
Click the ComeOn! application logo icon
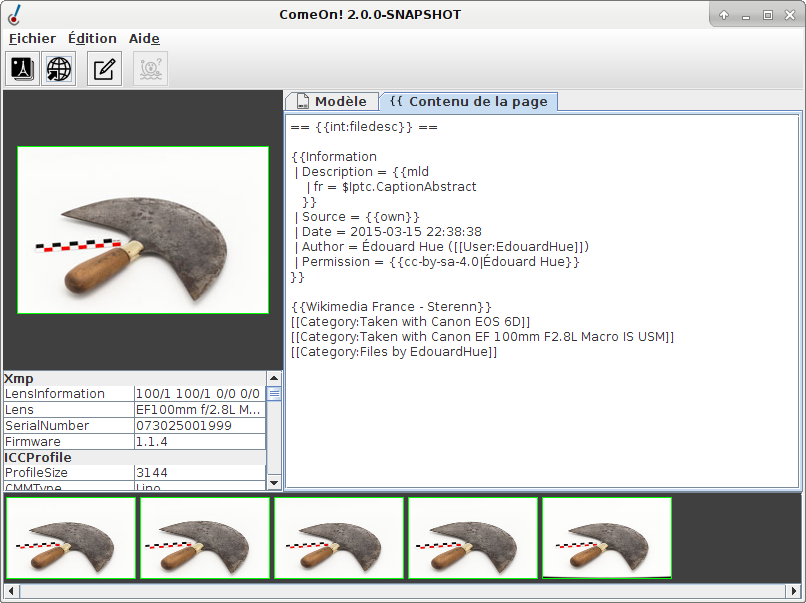(x=14, y=15)
